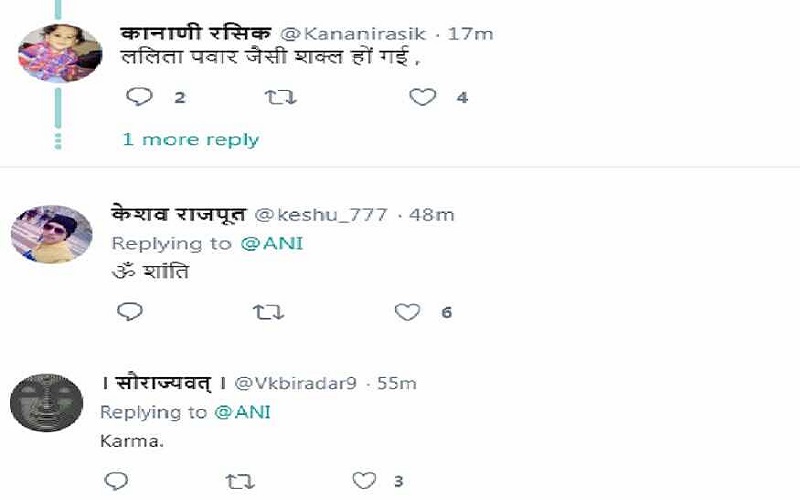Open the @Vkbiradar9 handle link
The height and width of the screenshot is (500, 800).
[x=296, y=383]
